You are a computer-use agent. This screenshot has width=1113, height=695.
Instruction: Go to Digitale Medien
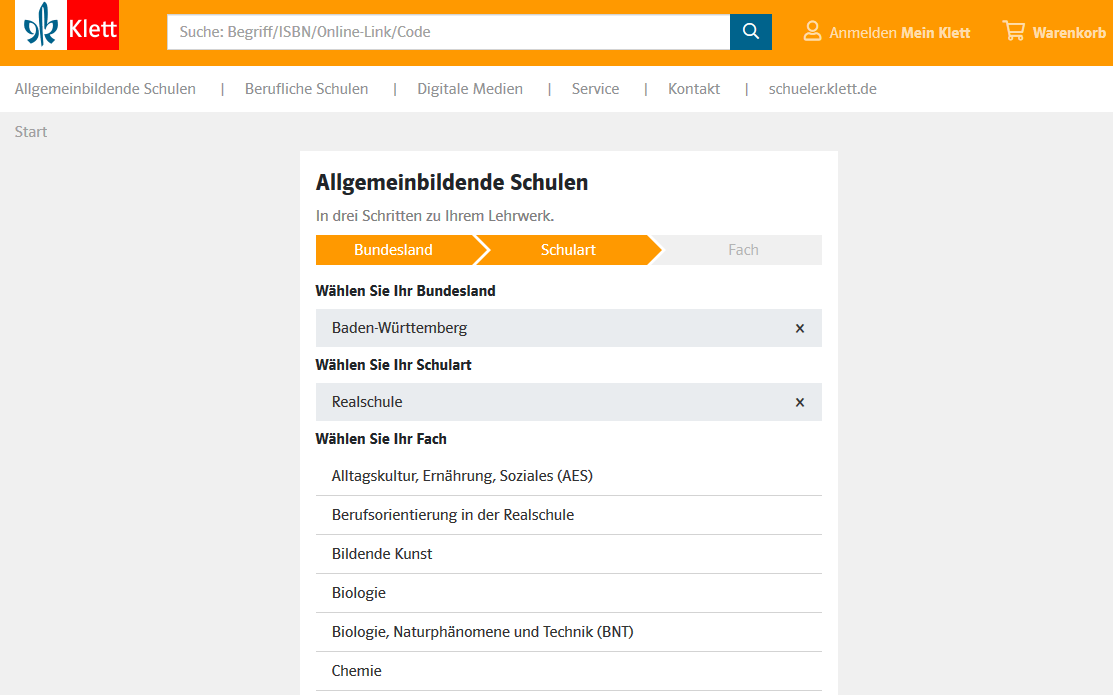click(470, 89)
